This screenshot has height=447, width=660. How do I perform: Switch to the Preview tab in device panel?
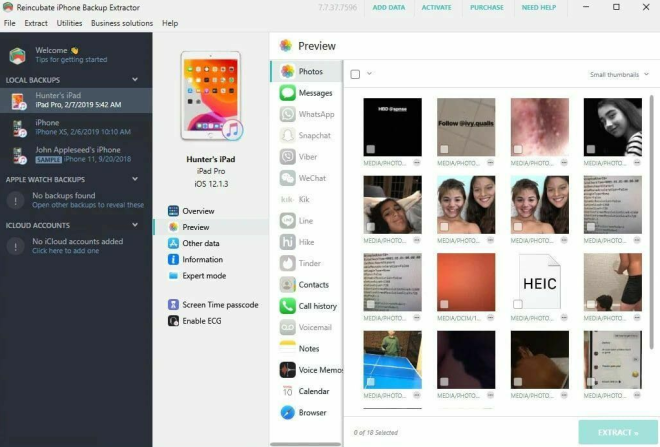pos(211,227)
